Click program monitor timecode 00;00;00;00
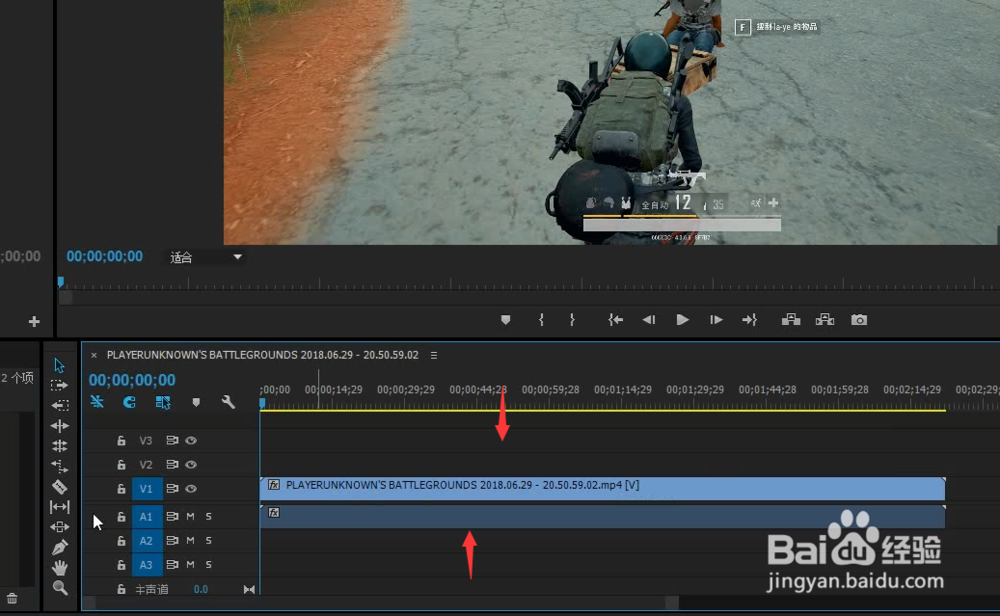The width and height of the screenshot is (1000, 616). click(105, 256)
